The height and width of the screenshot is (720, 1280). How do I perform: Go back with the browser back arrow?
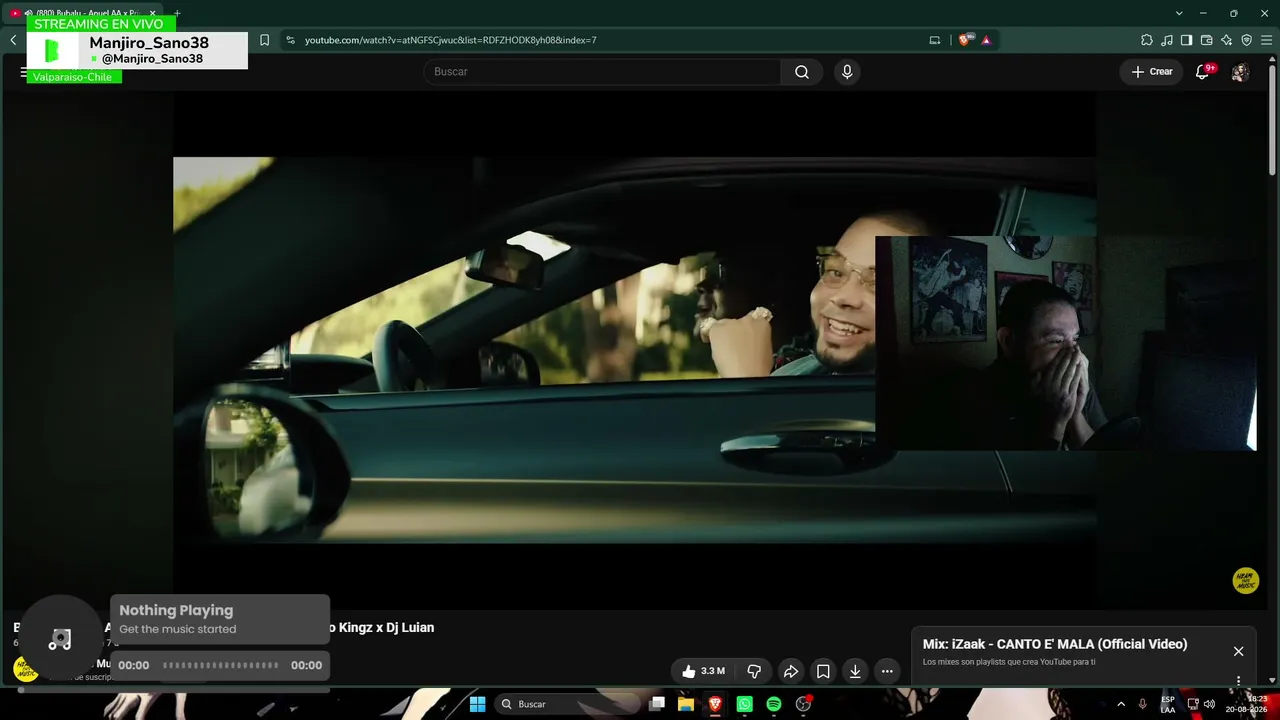click(x=13, y=40)
